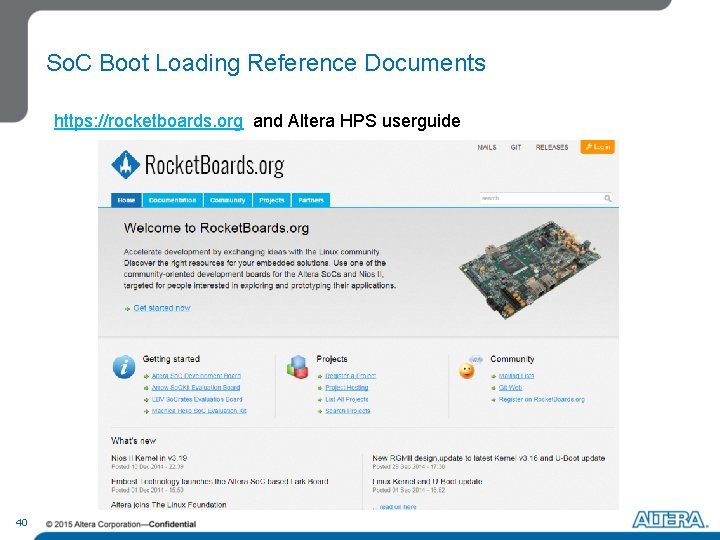Viewport: 720px width, 540px height.
Task: Open the New RGMII design update news
Action: tap(489, 458)
